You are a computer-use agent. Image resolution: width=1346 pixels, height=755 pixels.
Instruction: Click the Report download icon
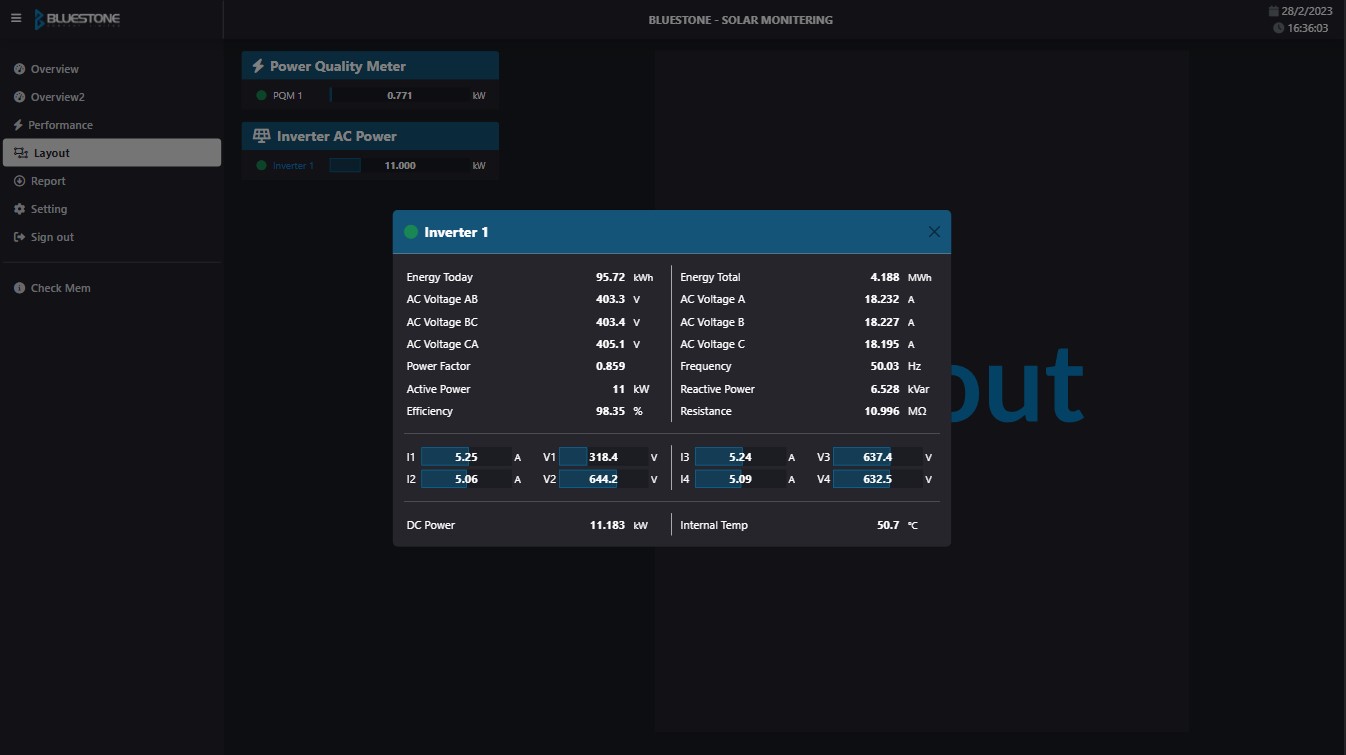[x=20, y=181]
